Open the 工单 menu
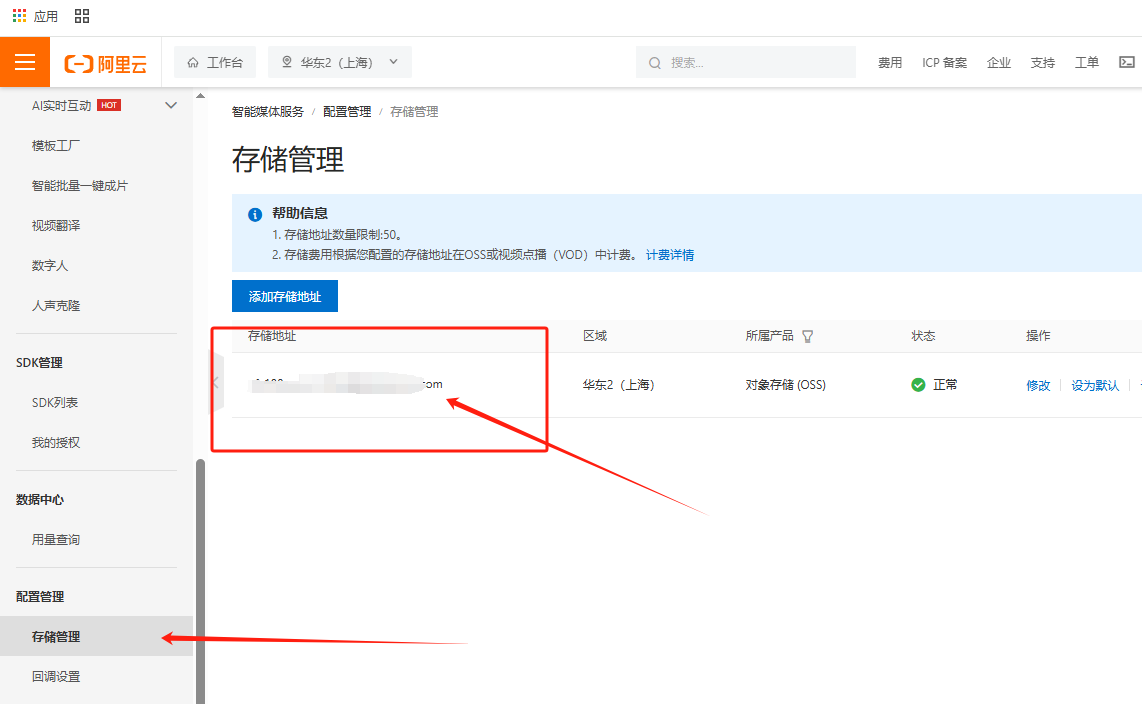1142x704 pixels. [1087, 63]
